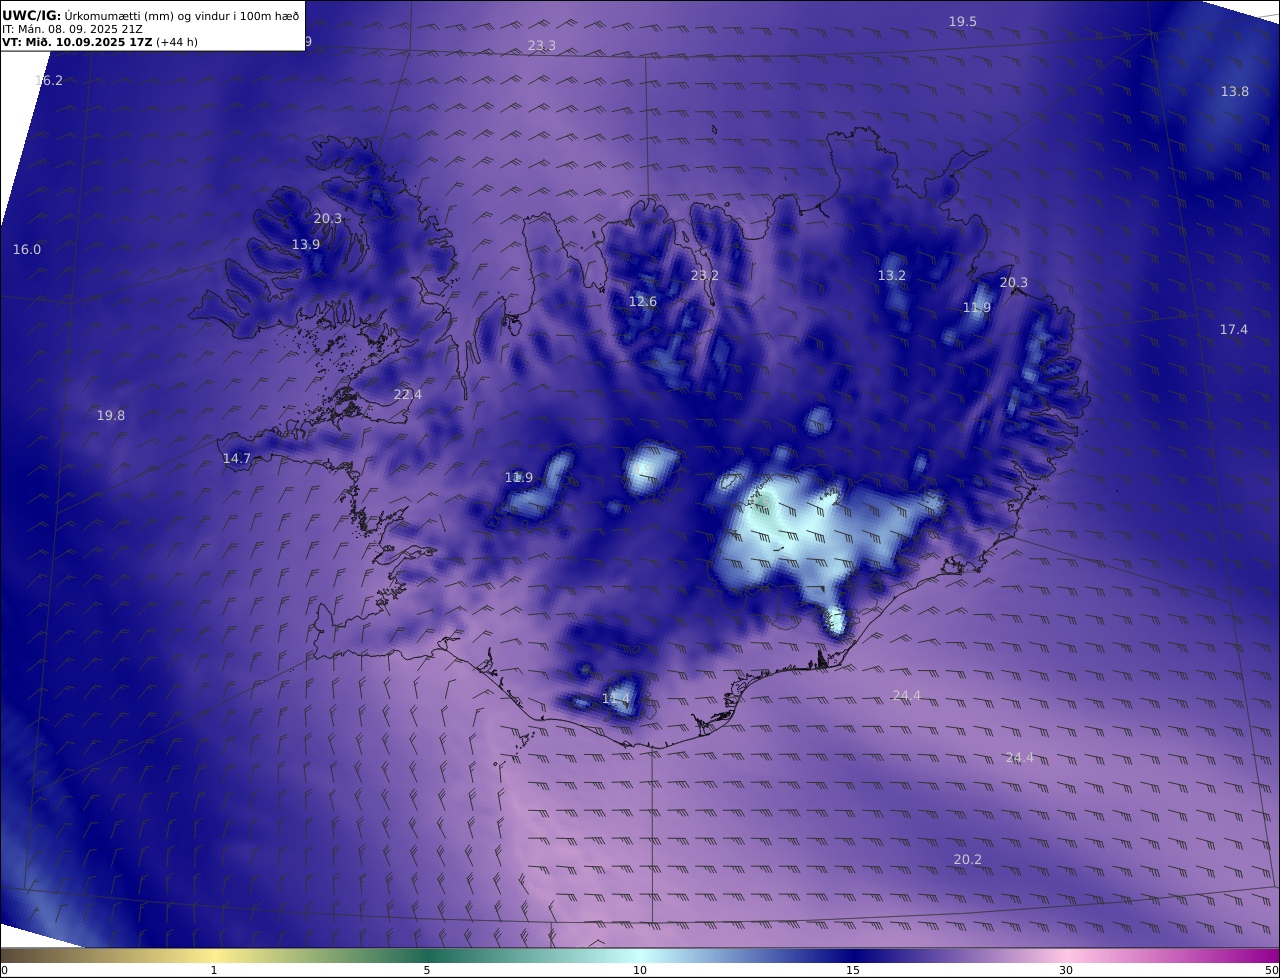Select the 23.2 value label
Screen dimensions: 1280x978
705,276
